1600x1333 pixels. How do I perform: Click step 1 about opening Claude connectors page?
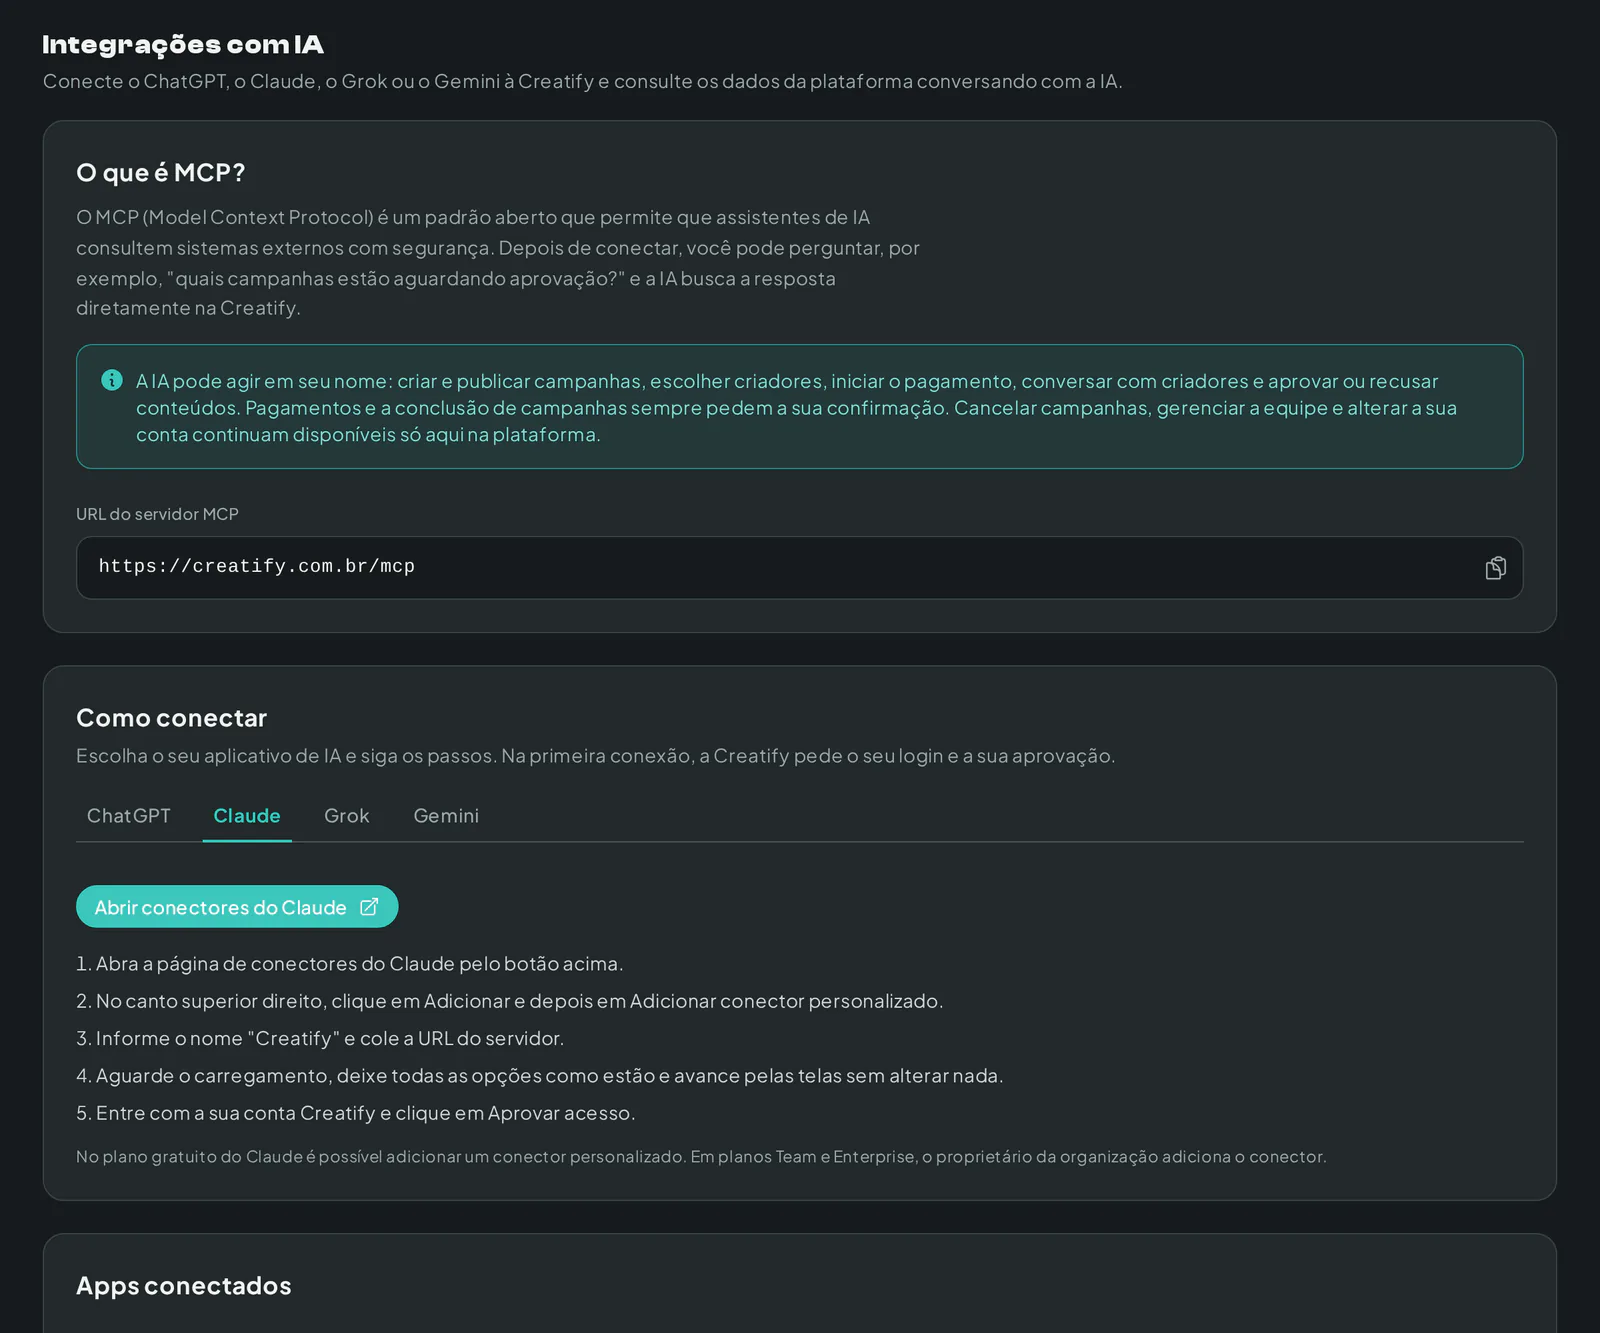tap(350, 964)
